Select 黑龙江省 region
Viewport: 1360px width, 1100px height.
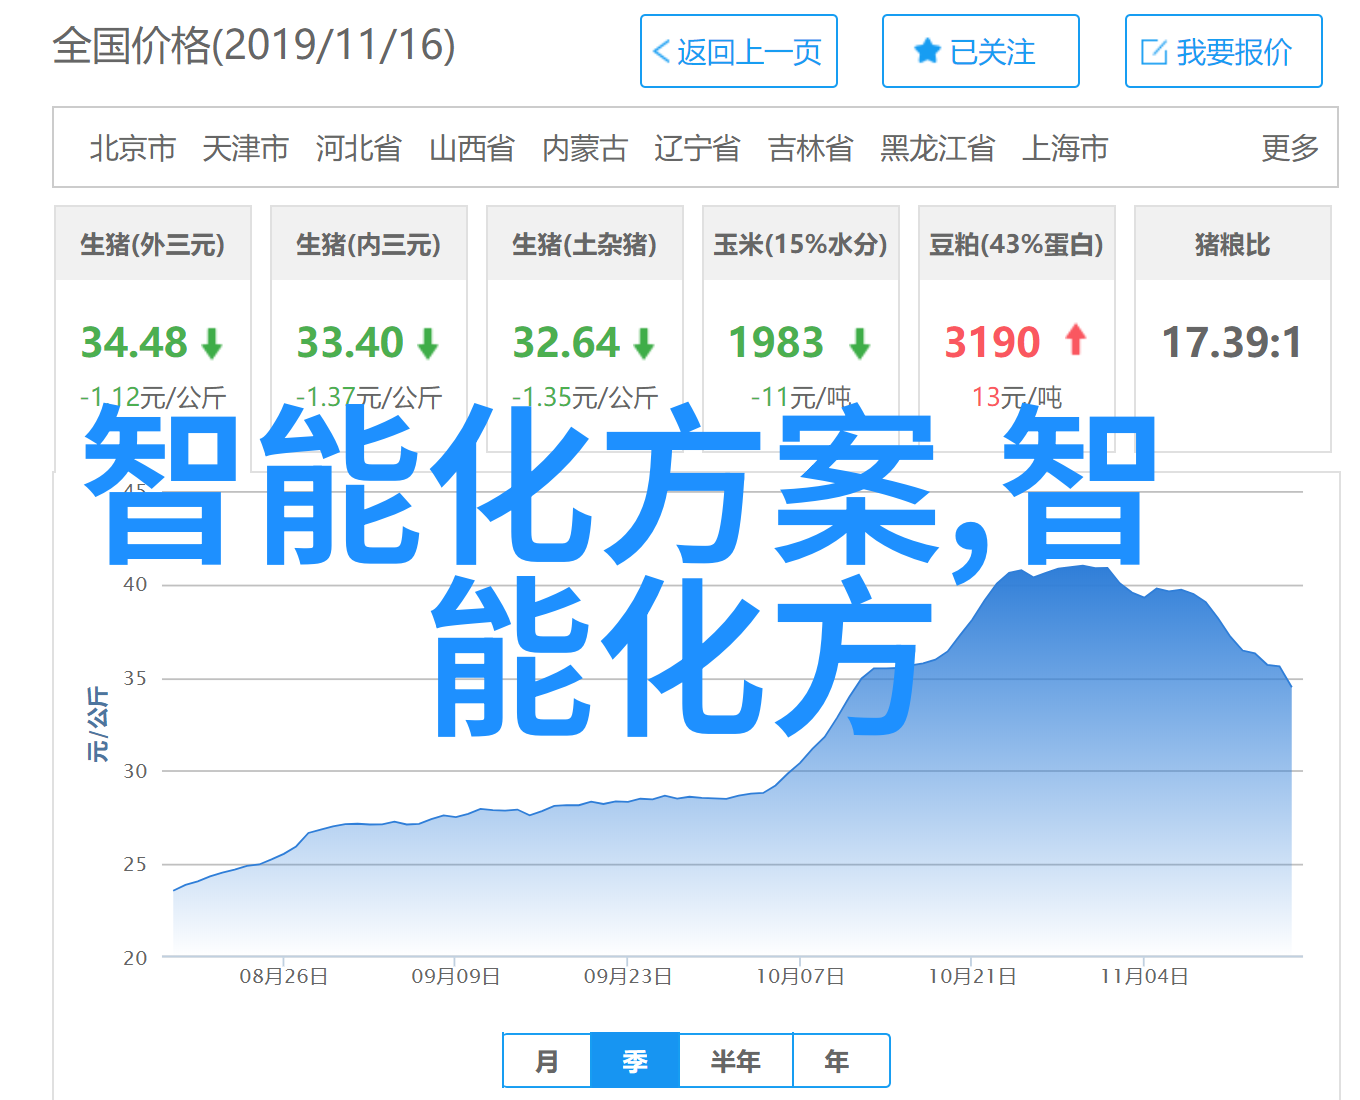(937, 148)
